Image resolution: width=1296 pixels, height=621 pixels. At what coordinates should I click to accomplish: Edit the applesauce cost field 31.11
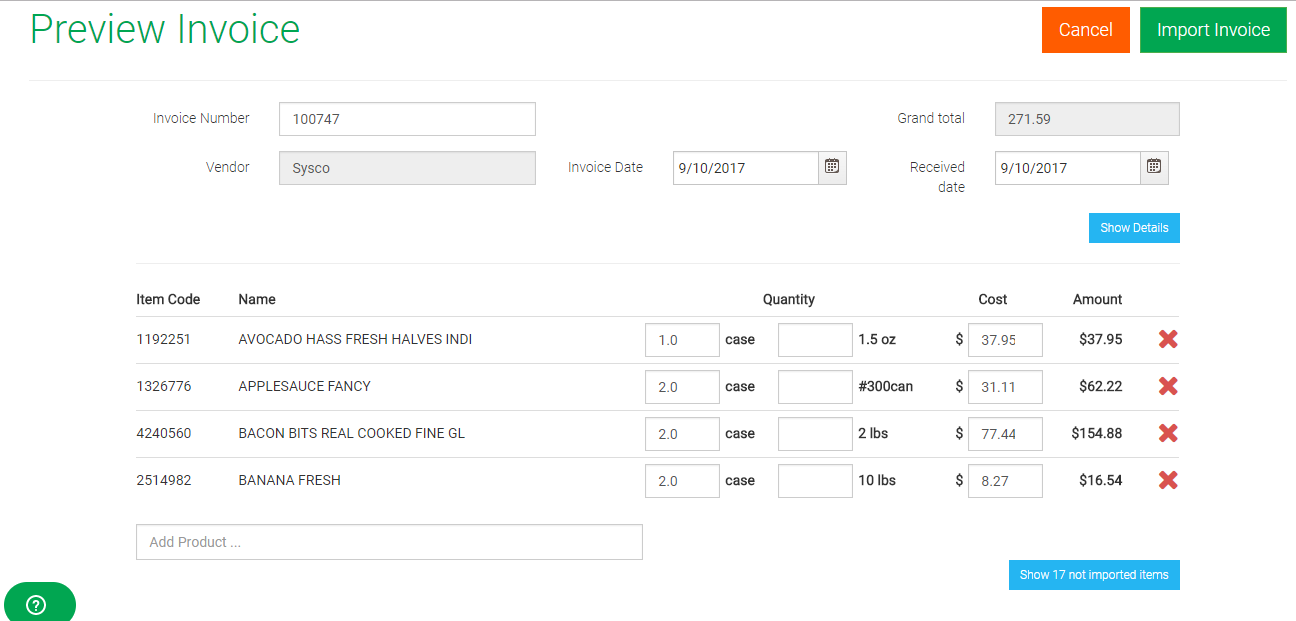click(1005, 387)
